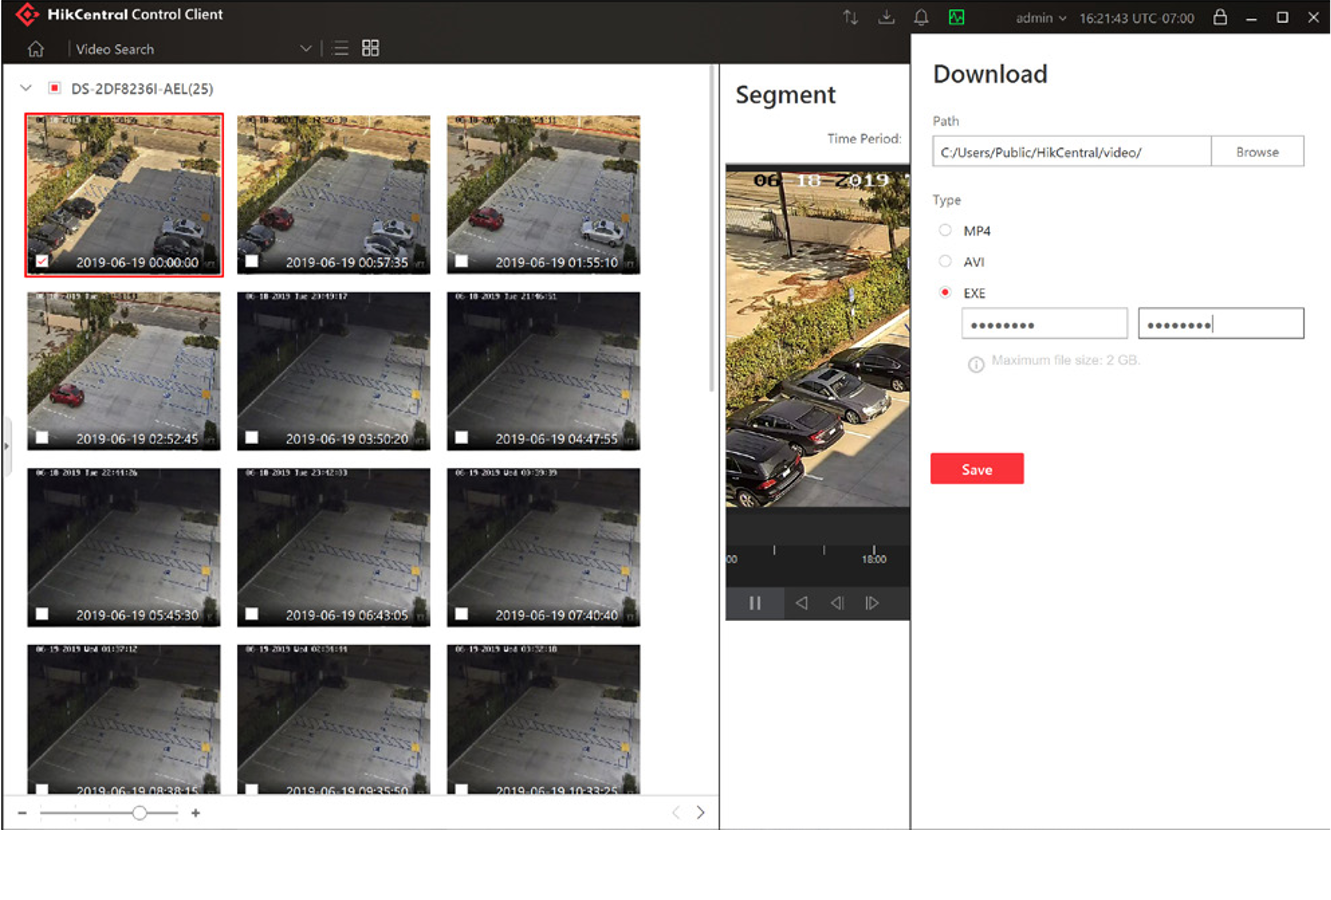Viewport: 1331px width, 900px height.
Task: Go to next page of thumbnails
Action: pyautogui.click(x=701, y=813)
